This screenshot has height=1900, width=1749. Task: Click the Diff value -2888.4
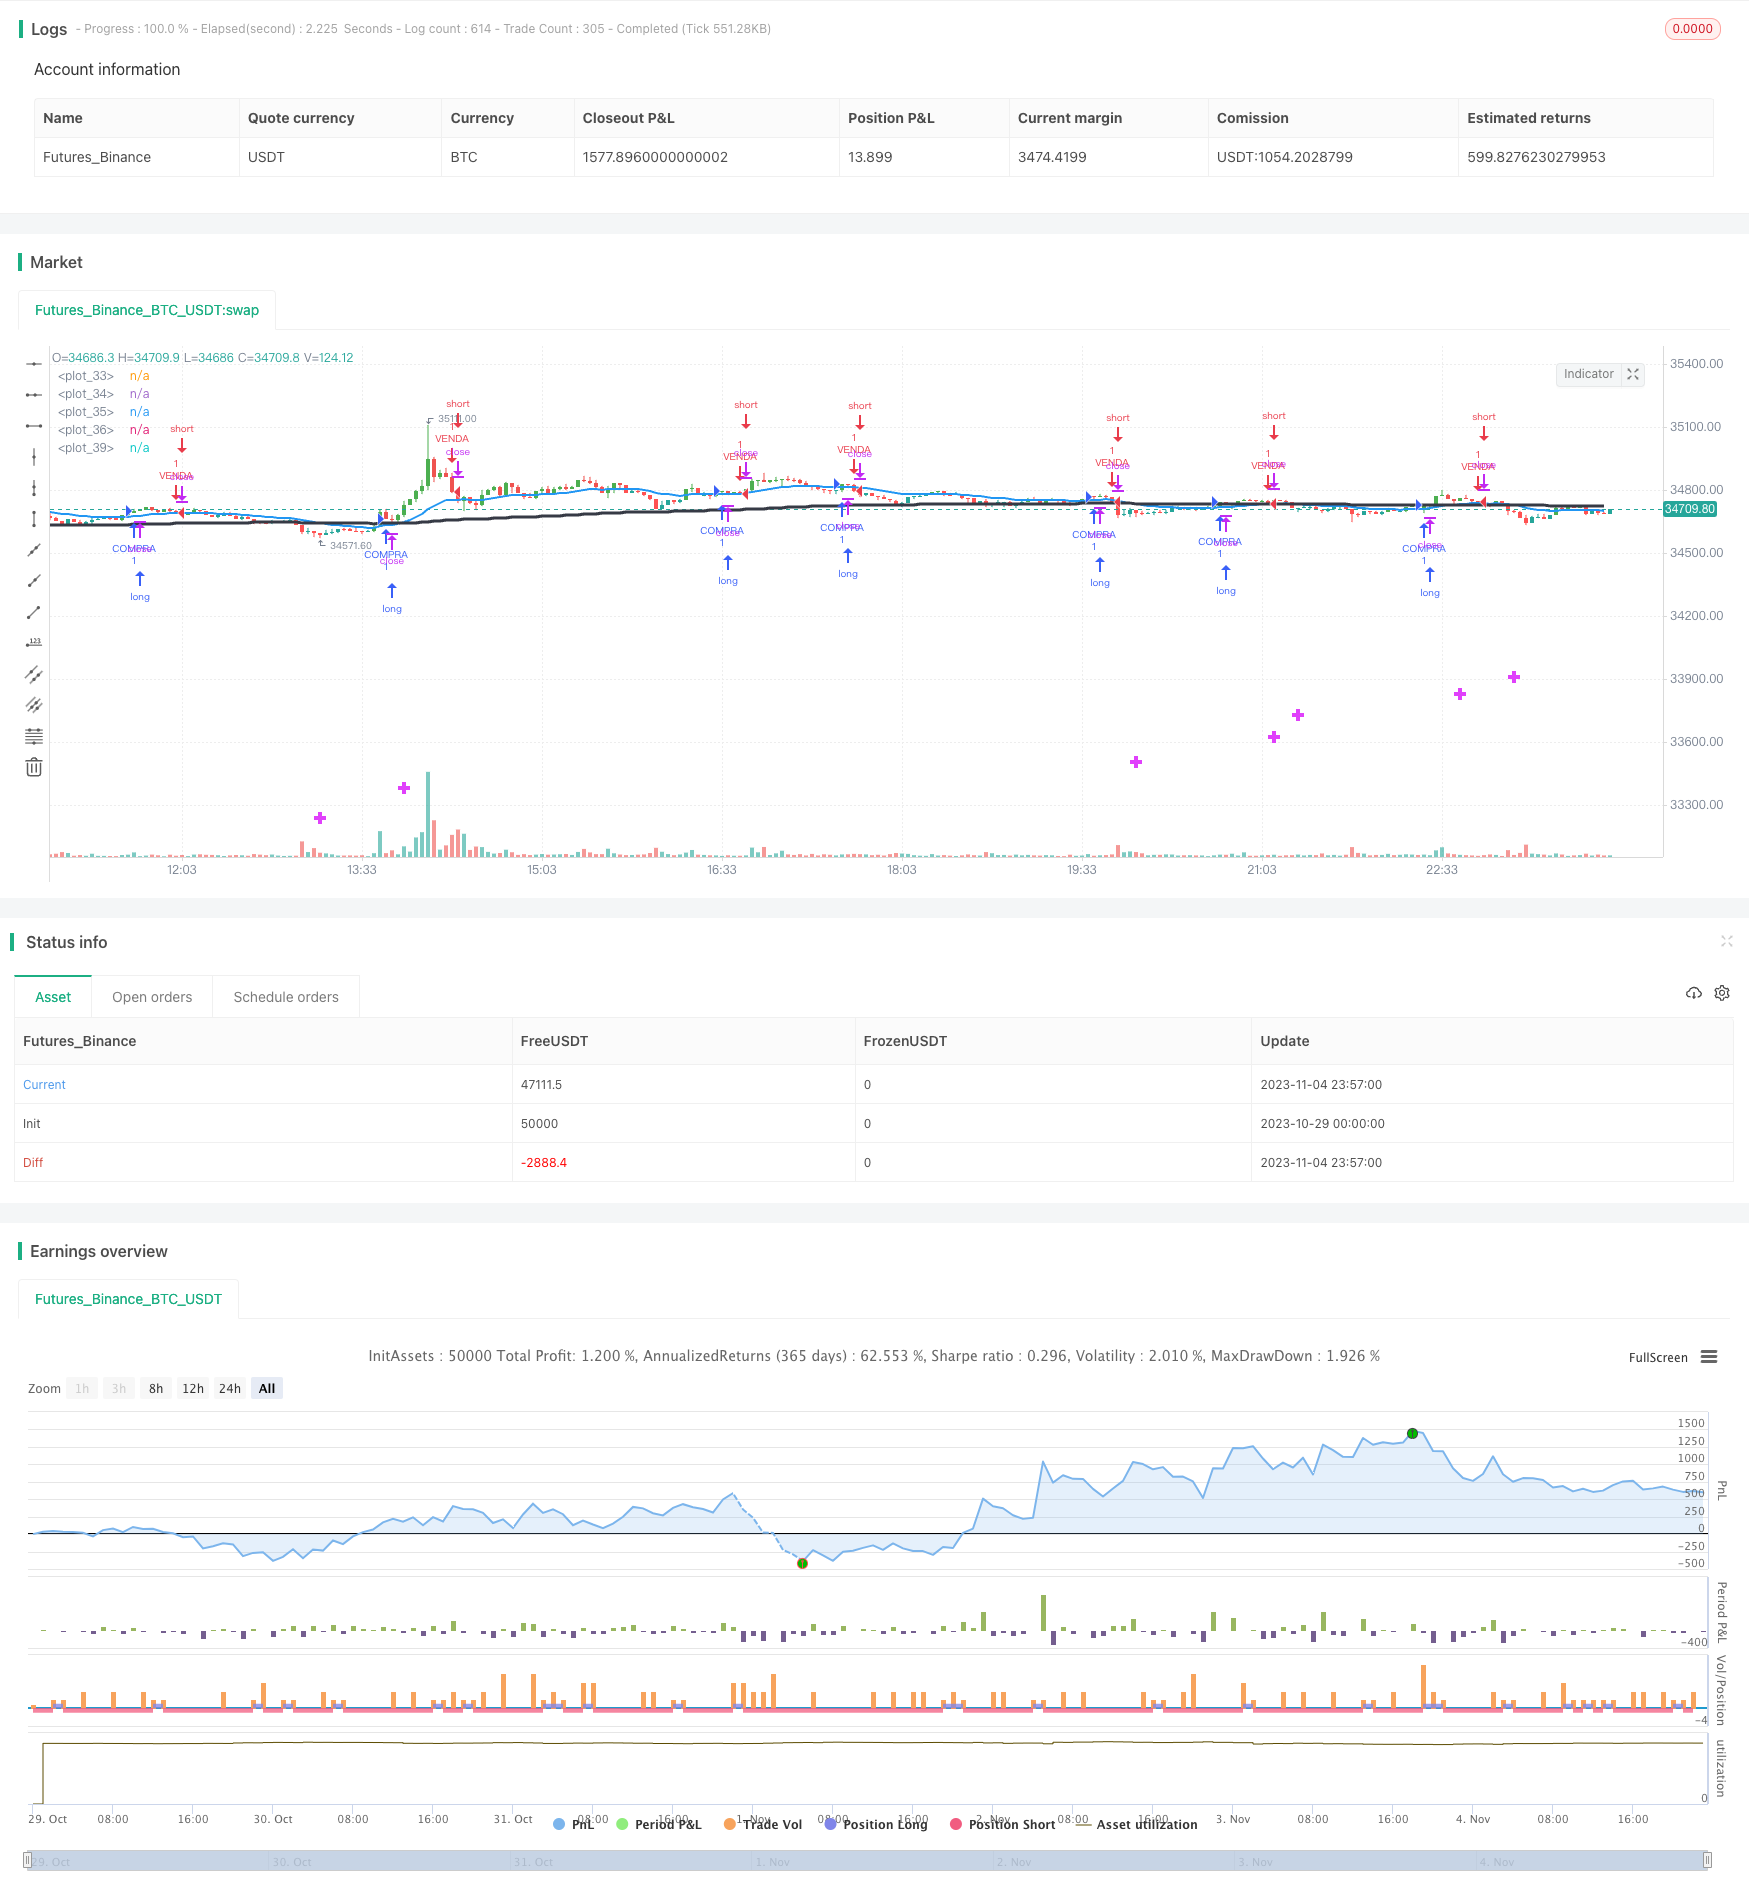(544, 1163)
